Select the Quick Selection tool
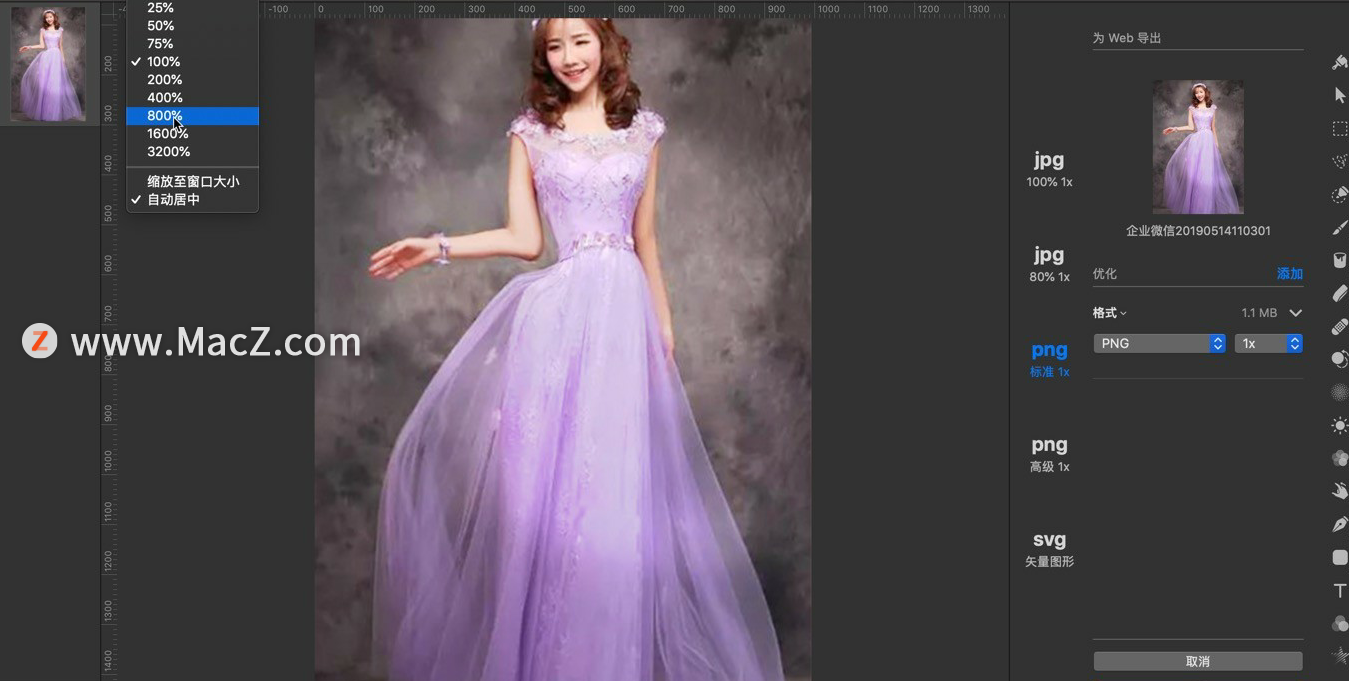This screenshot has width=1349, height=681. pyautogui.click(x=1340, y=194)
